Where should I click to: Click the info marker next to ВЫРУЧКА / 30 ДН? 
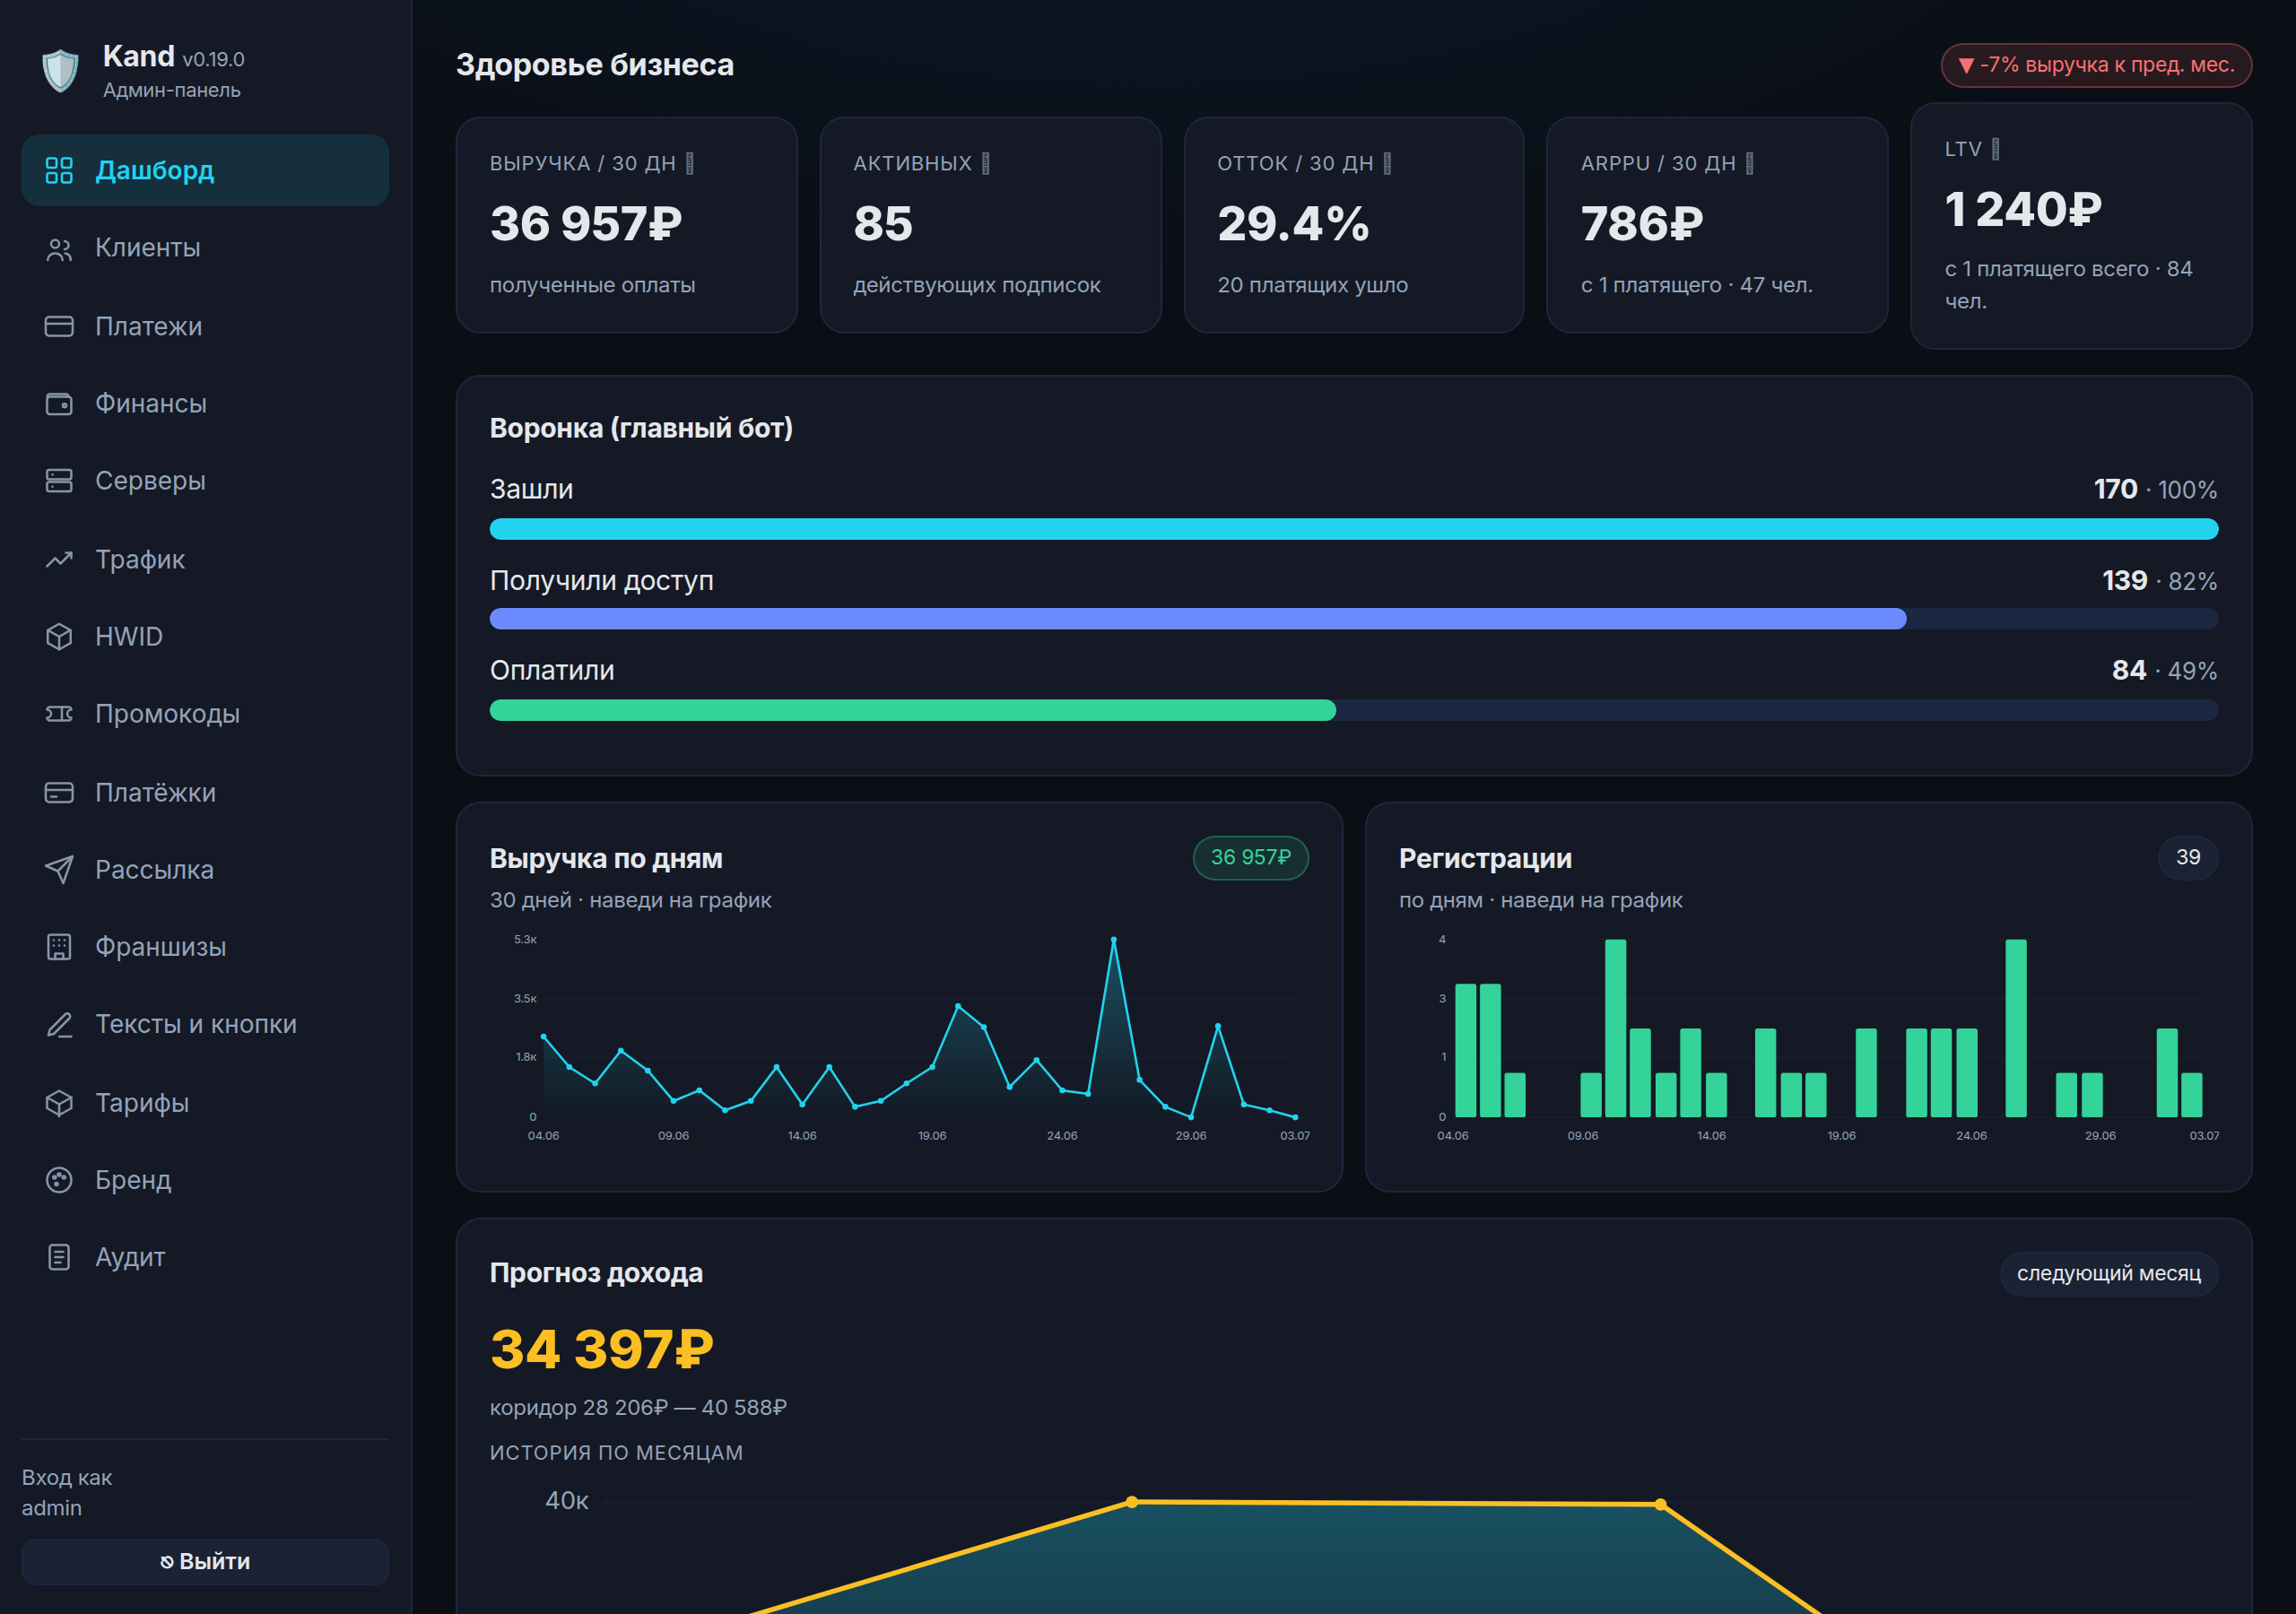coord(690,163)
